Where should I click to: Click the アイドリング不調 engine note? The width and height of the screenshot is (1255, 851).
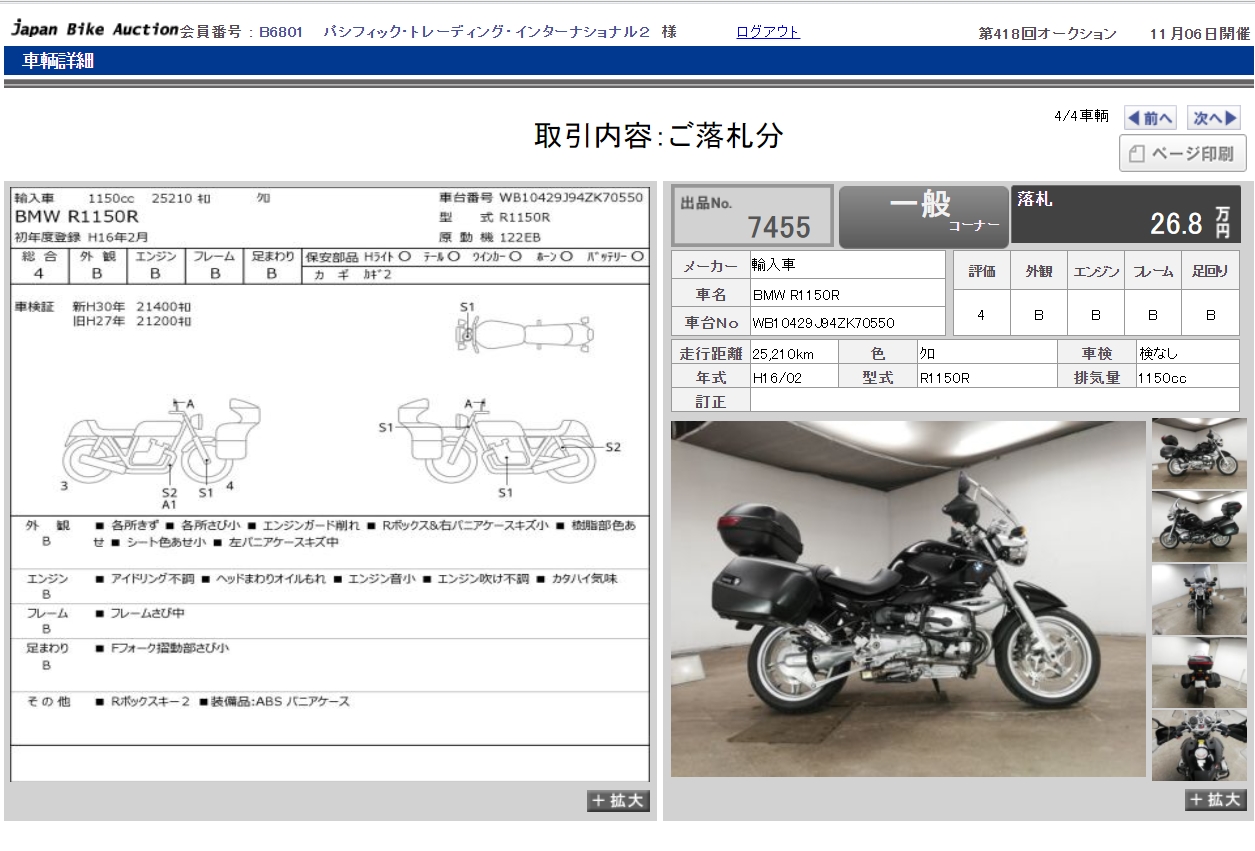pos(144,579)
